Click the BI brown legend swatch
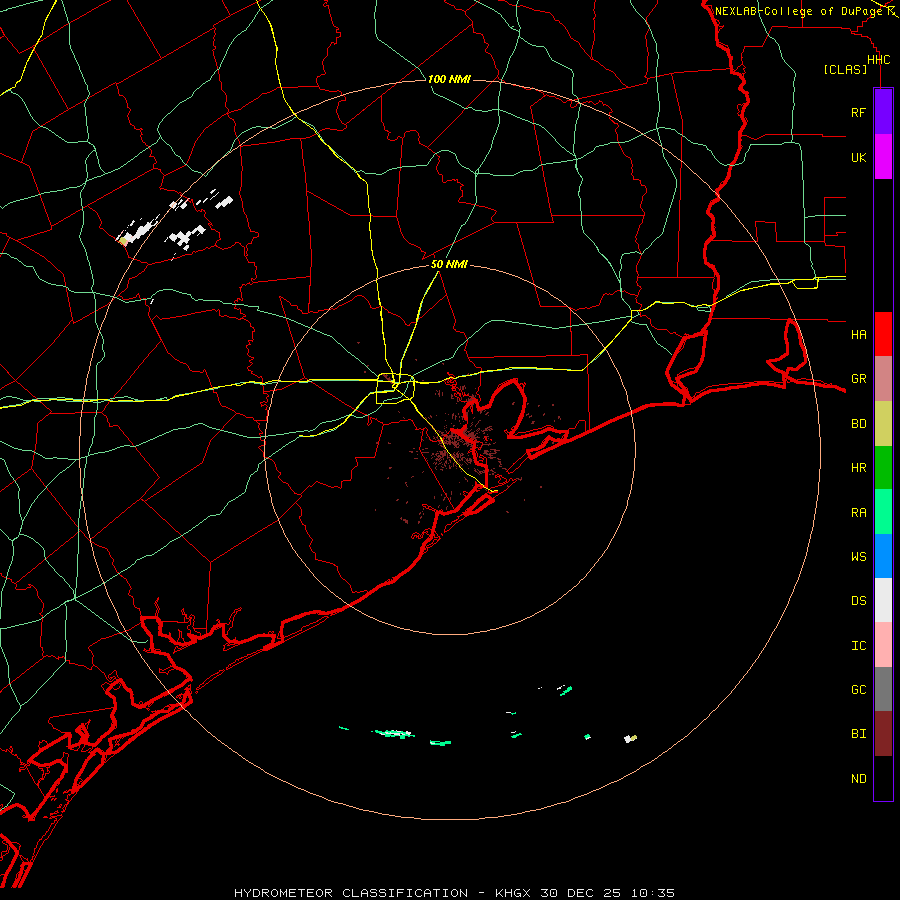Image resolution: width=900 pixels, height=900 pixels. click(883, 734)
